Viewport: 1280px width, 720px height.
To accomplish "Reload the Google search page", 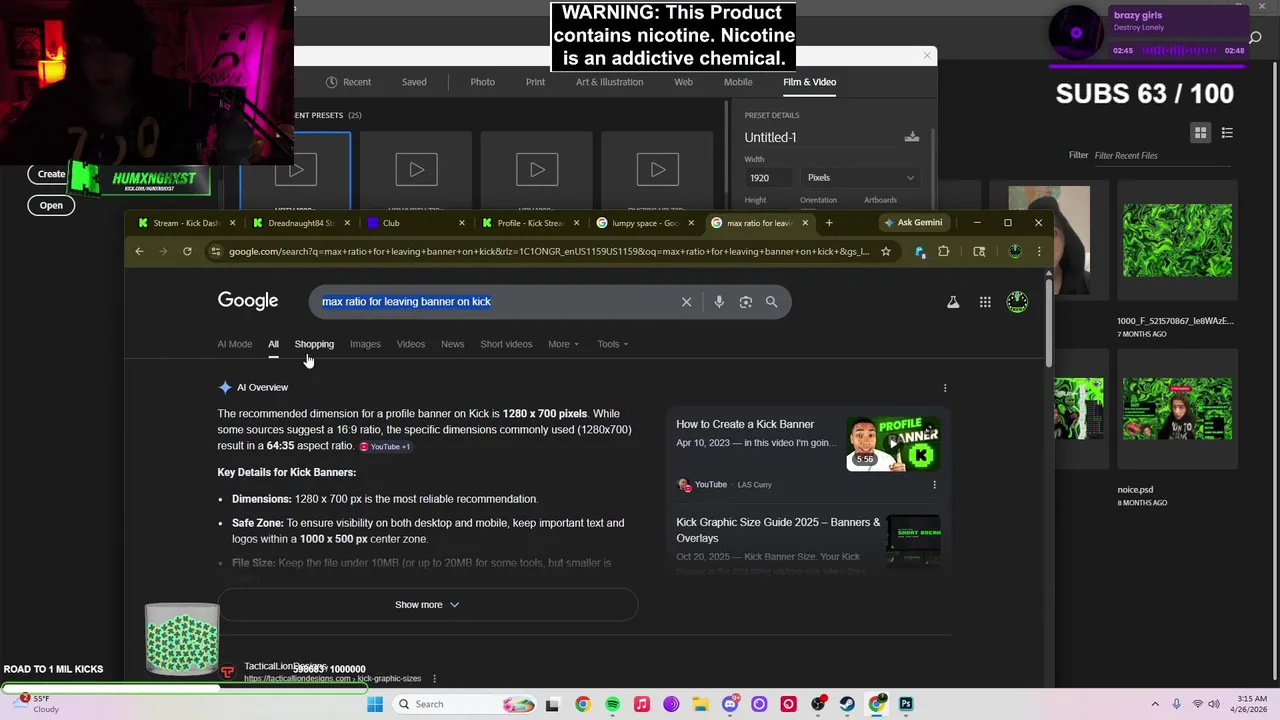I will point(187,251).
